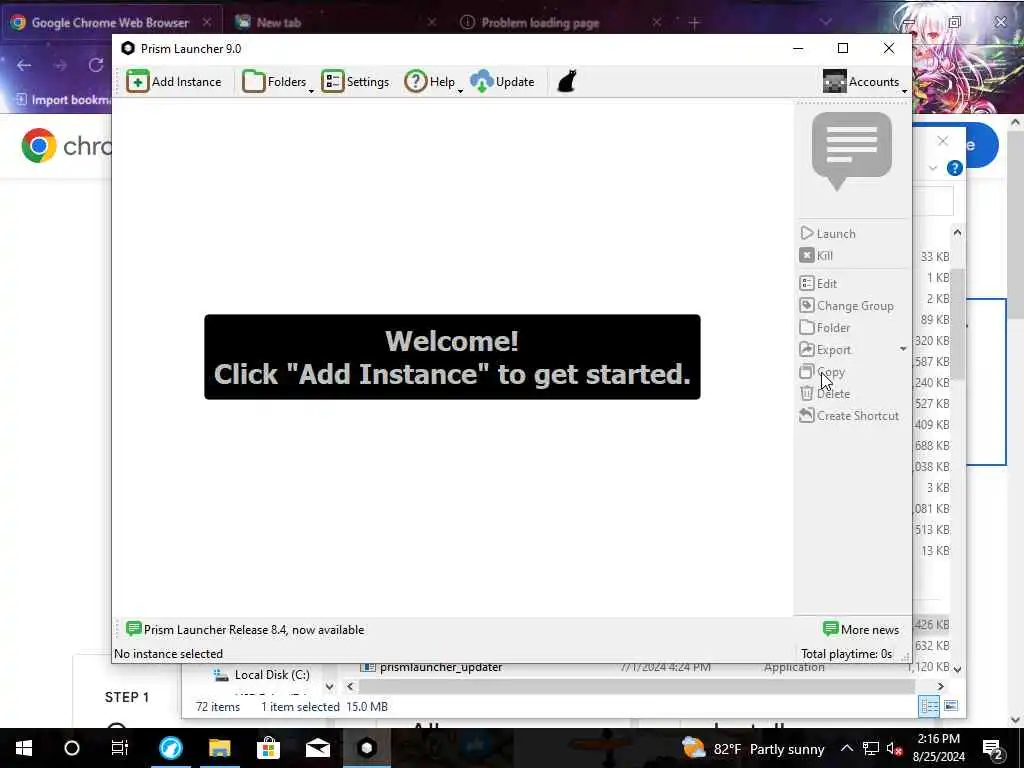The image size is (1024, 768).
Task: Click the browser back arrow
Action: (x=24, y=65)
